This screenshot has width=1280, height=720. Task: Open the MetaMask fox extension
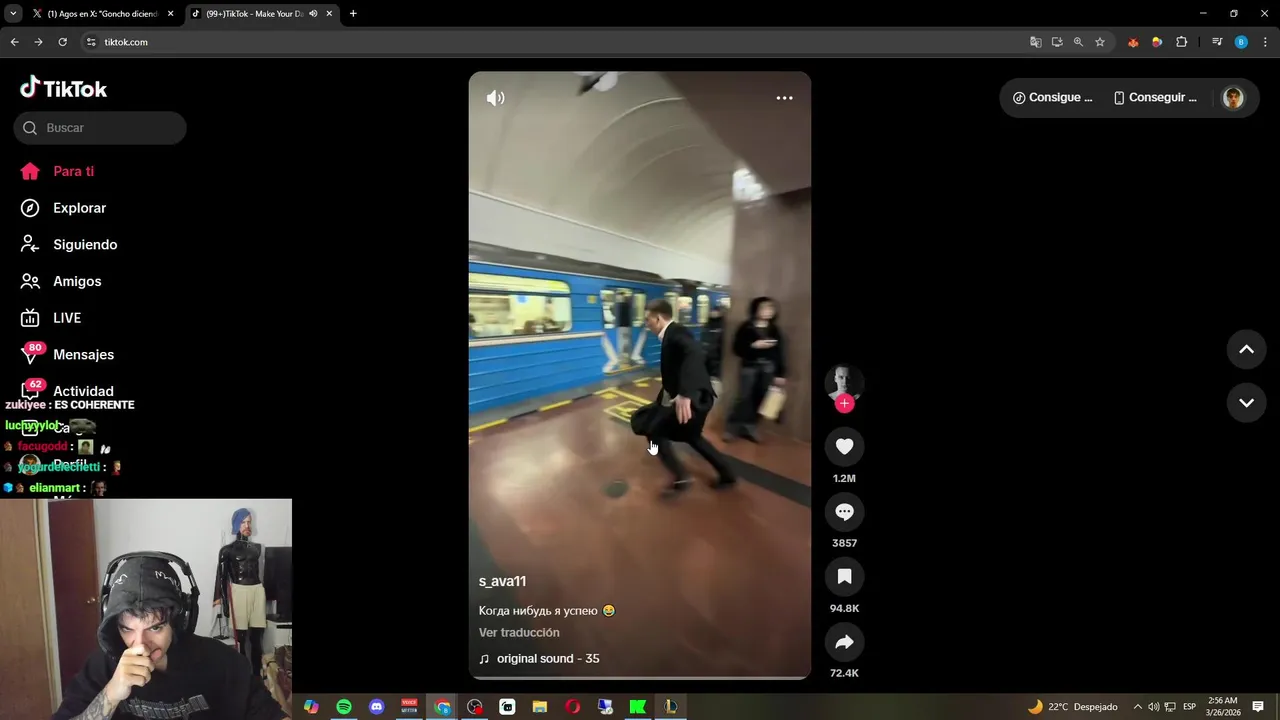1133,42
